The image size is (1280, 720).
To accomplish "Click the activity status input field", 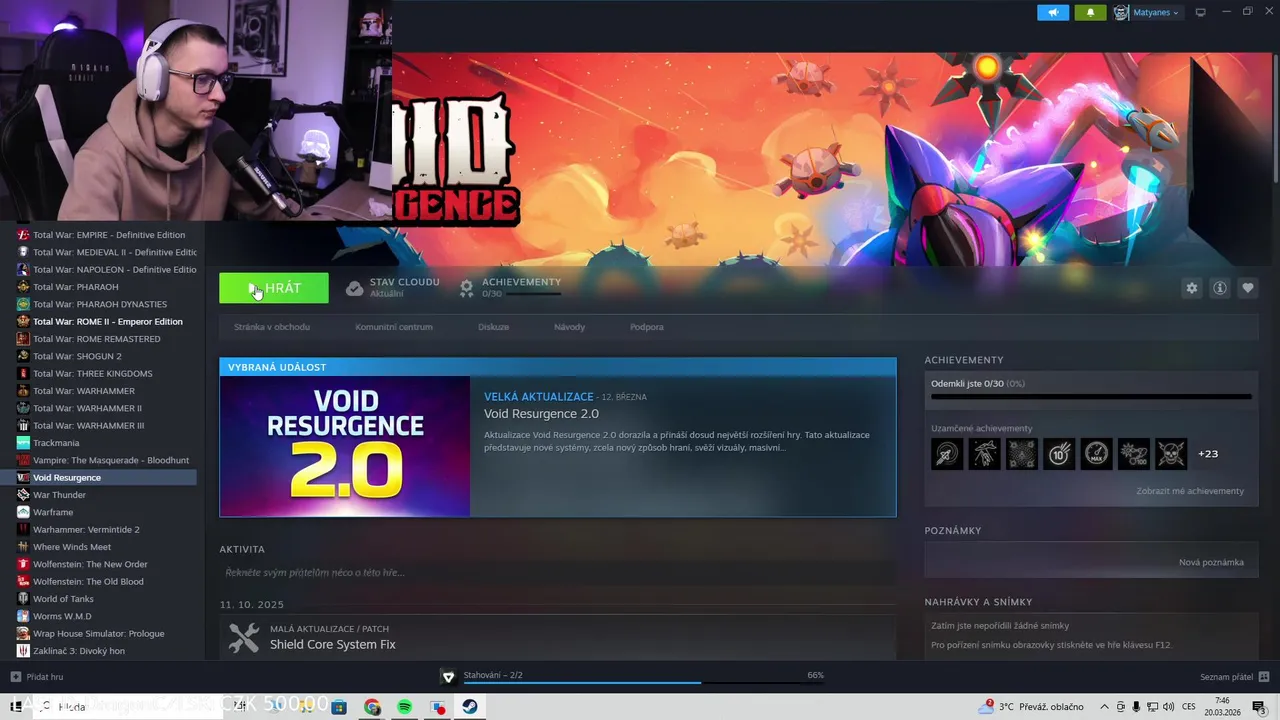I will [x=558, y=573].
